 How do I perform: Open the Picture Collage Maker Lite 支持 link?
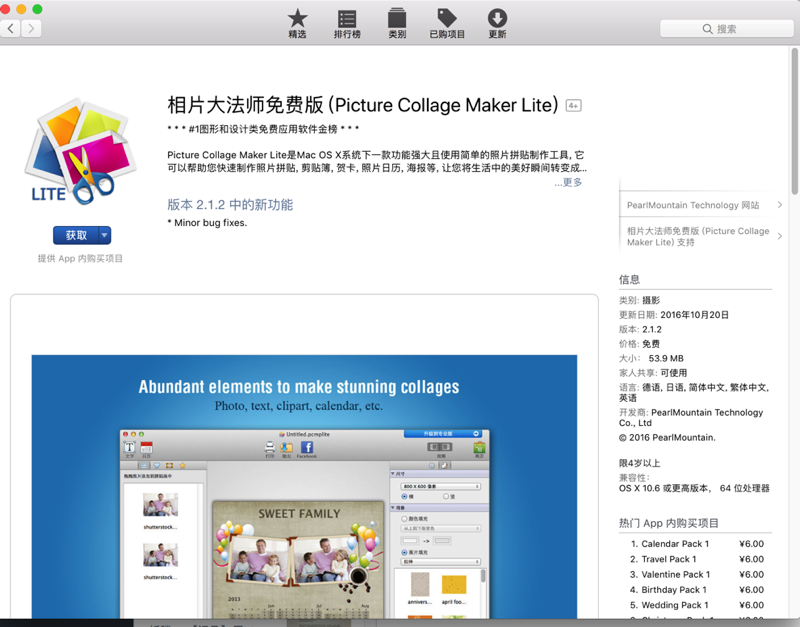point(697,236)
